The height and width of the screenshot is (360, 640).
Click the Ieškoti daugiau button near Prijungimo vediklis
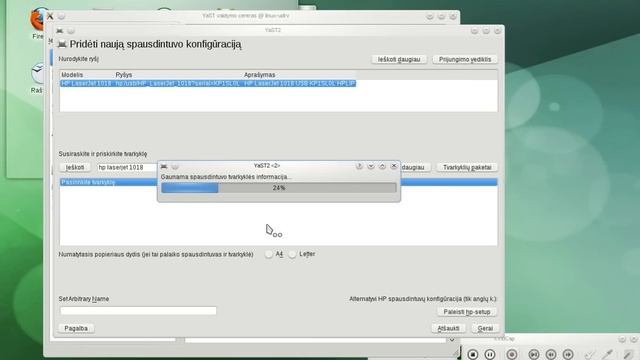click(399, 60)
